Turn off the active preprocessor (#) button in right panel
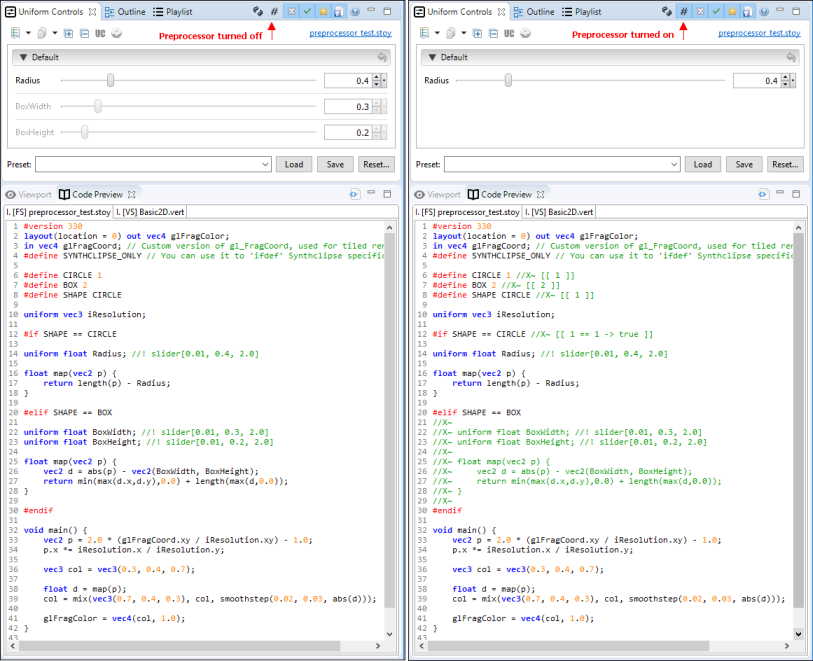The width and height of the screenshot is (813, 661). [x=683, y=12]
